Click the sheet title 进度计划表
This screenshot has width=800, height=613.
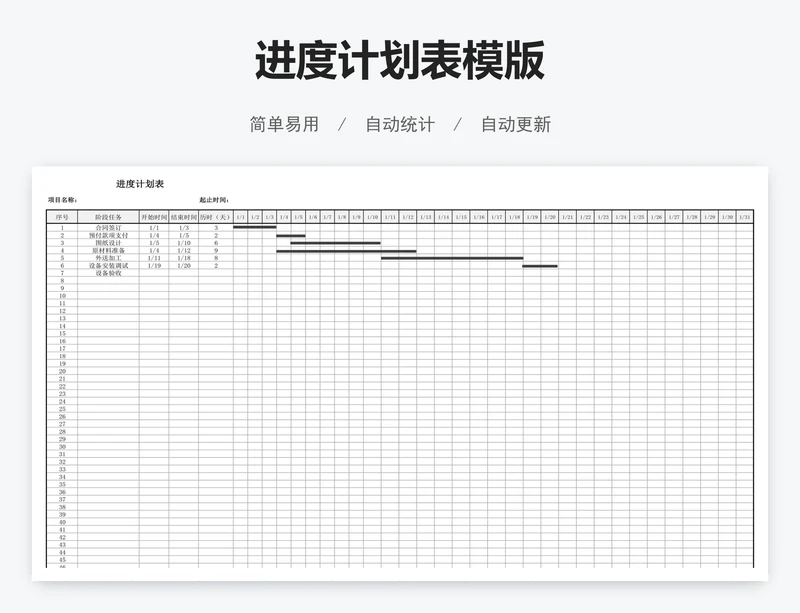click(x=140, y=184)
